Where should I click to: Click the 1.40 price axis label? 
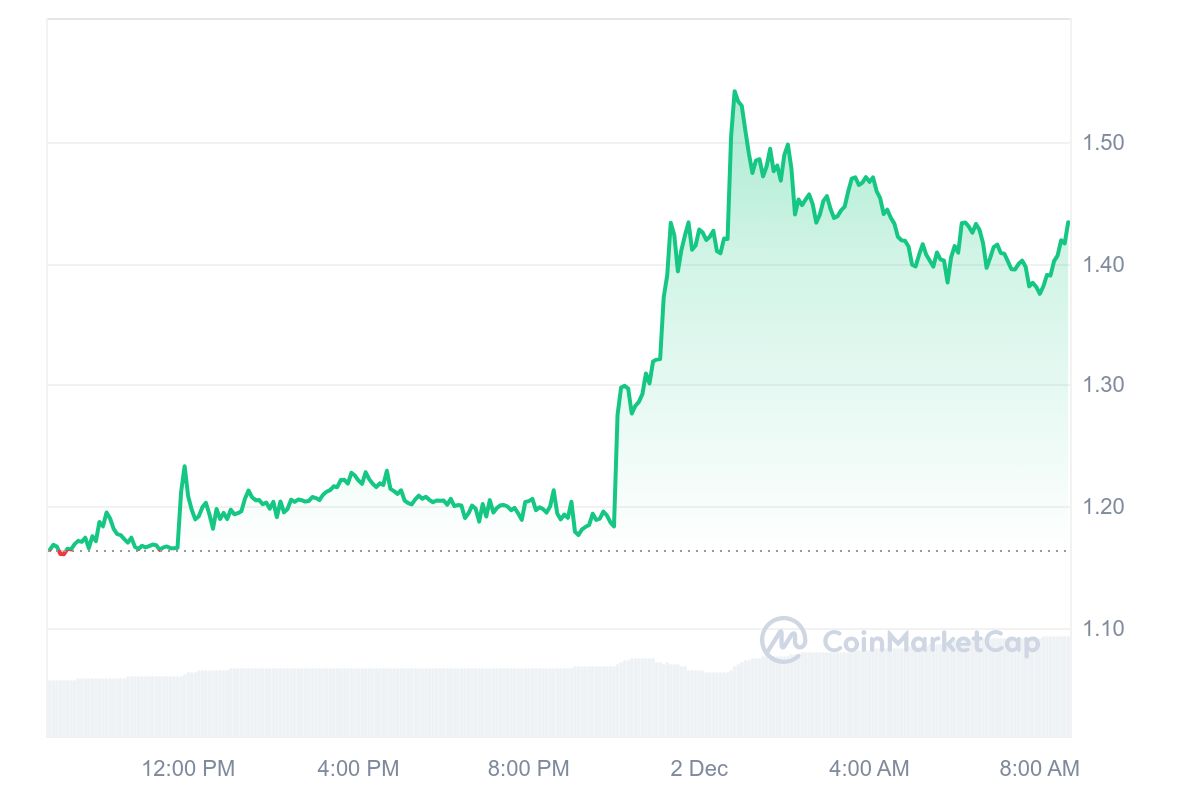1104,265
